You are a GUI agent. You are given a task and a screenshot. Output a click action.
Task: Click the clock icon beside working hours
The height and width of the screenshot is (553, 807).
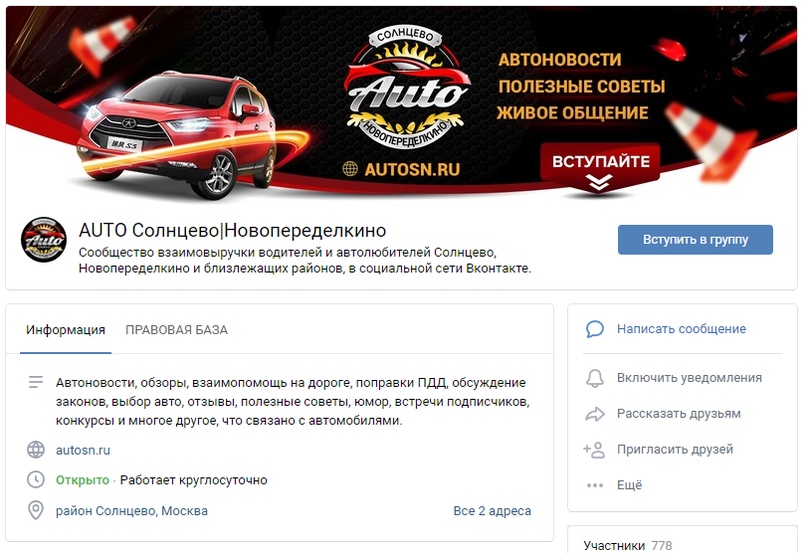(36, 480)
